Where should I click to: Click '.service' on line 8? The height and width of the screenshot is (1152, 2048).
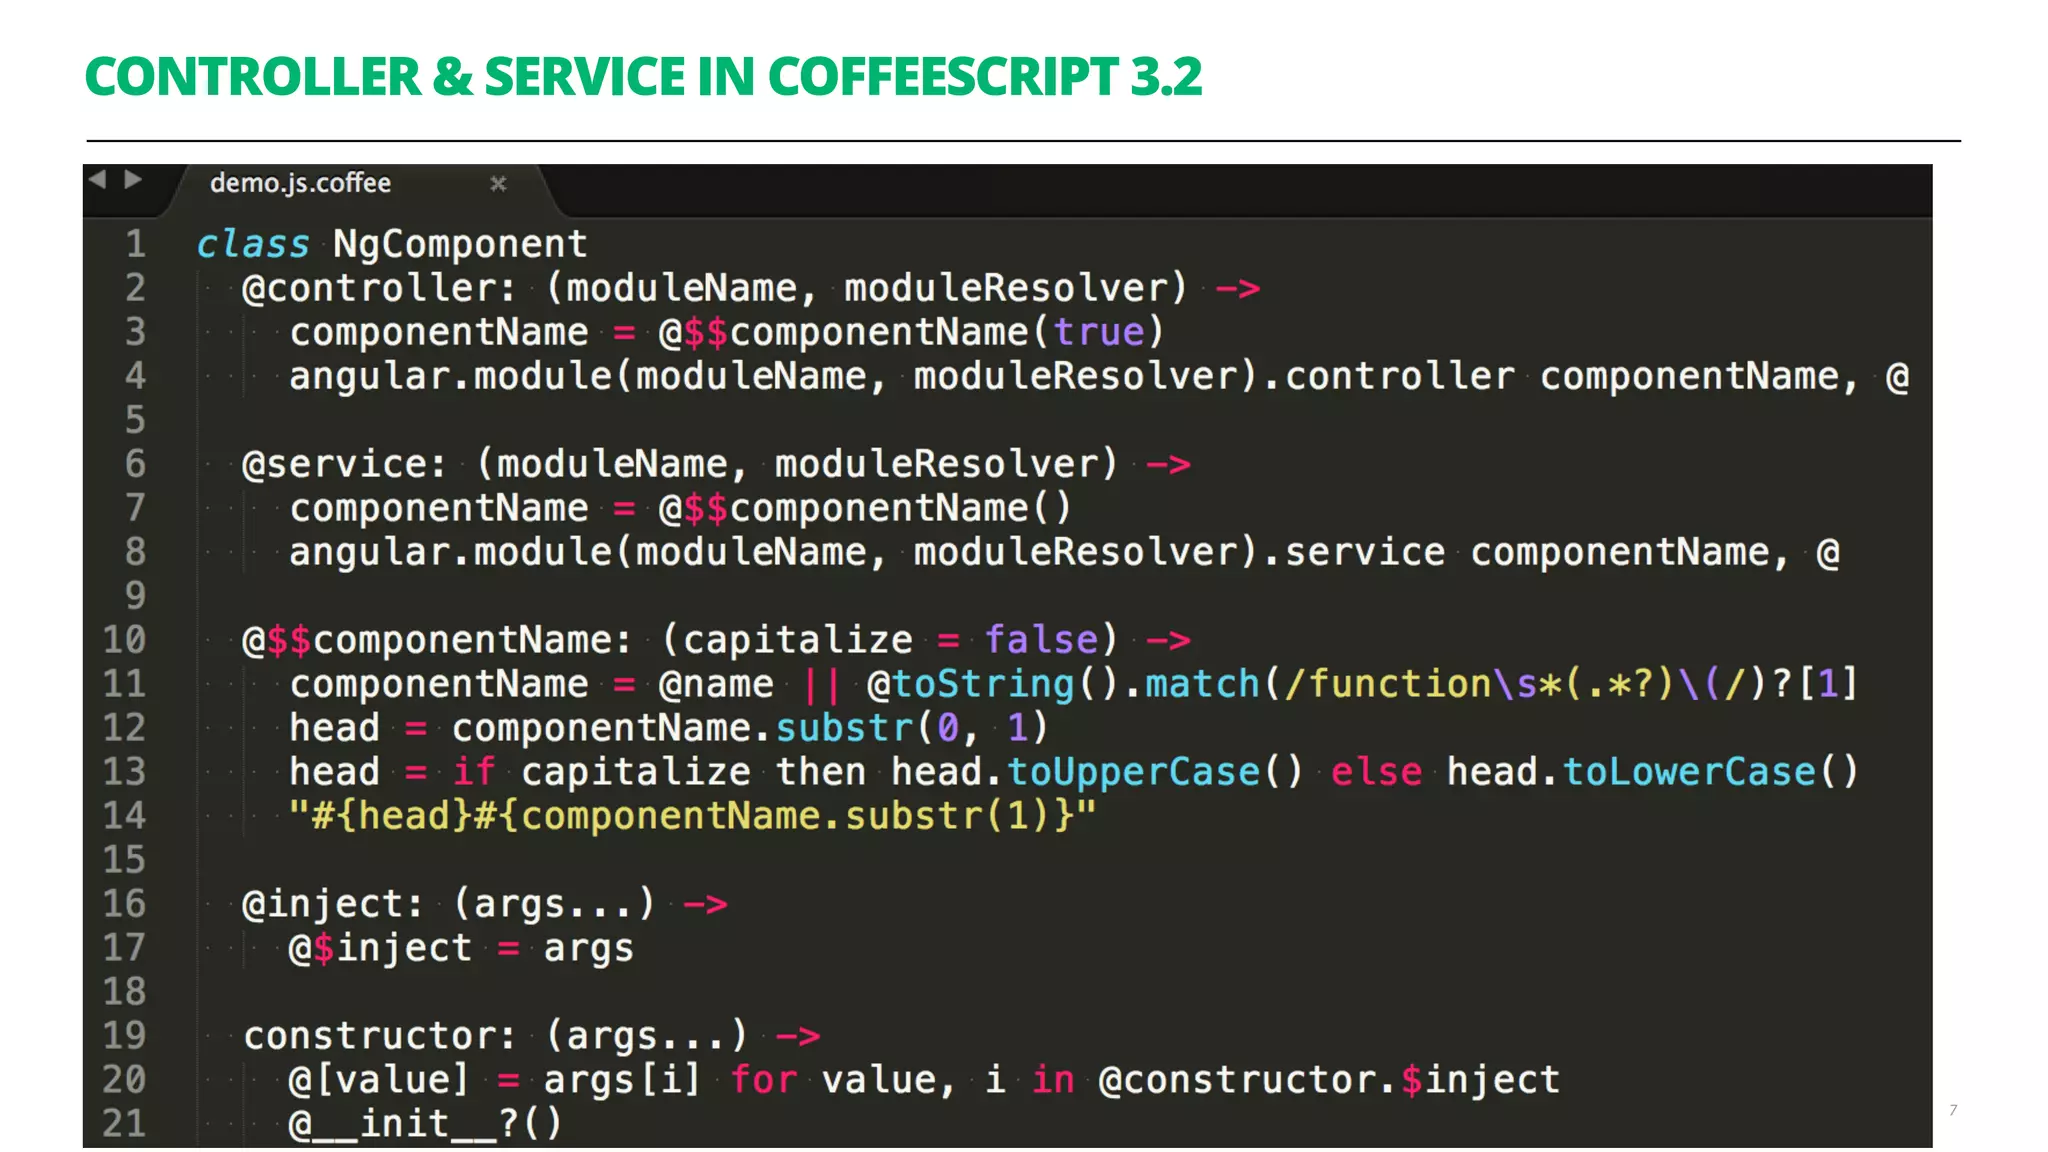(1353, 552)
